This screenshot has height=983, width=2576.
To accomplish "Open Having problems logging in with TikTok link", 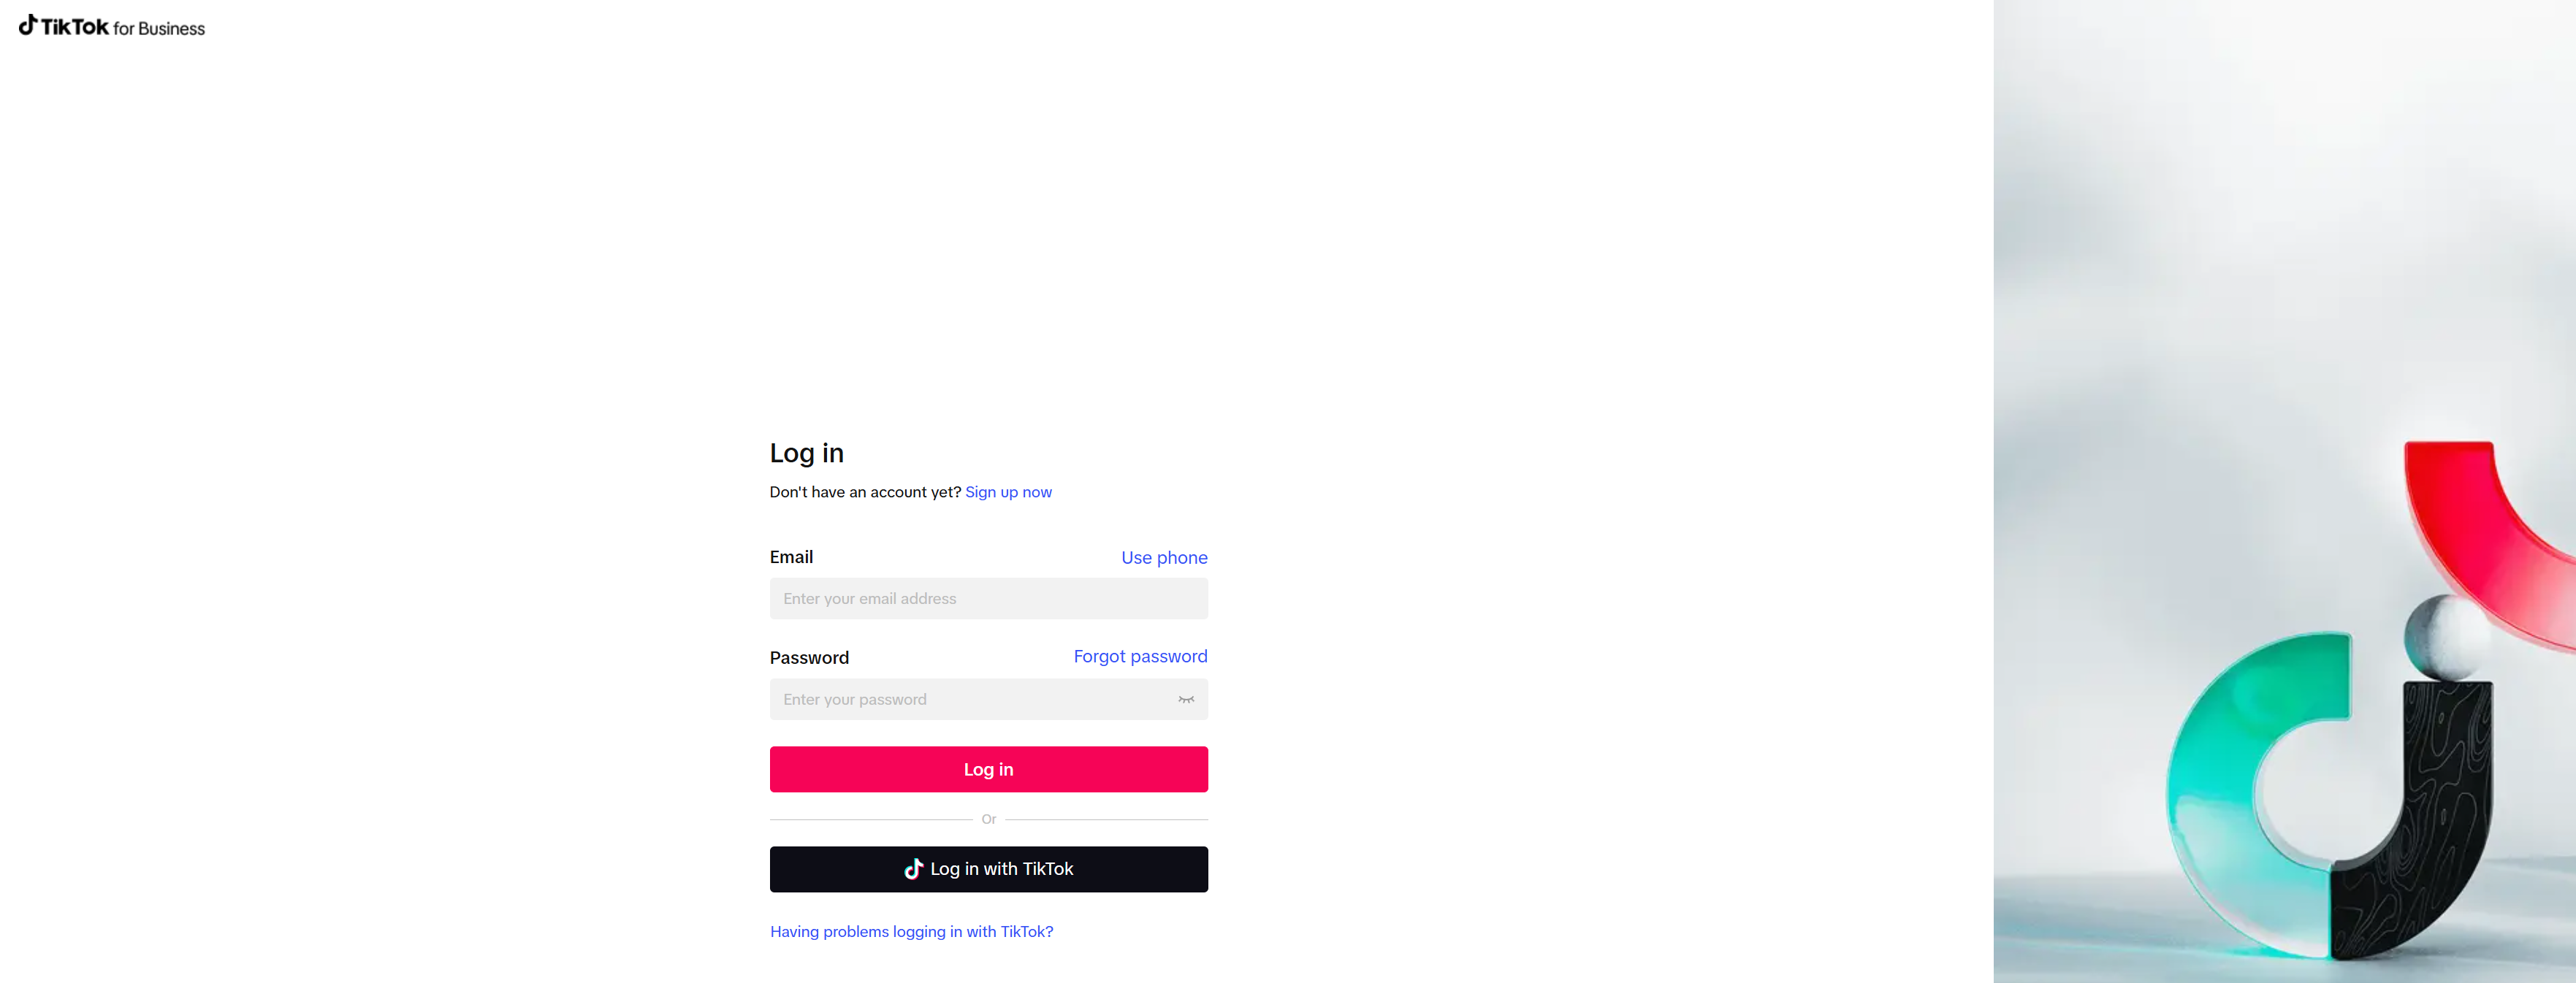I will 911,931.
